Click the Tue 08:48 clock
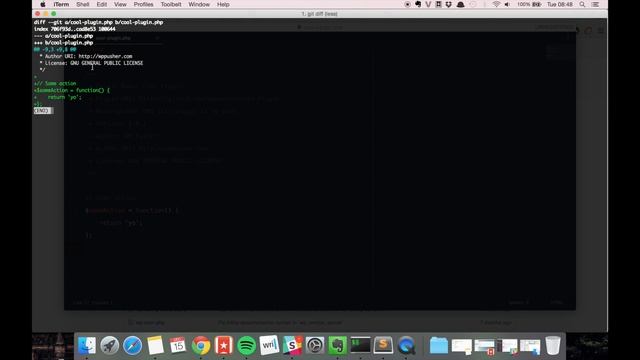The image size is (640, 360). 560,4
